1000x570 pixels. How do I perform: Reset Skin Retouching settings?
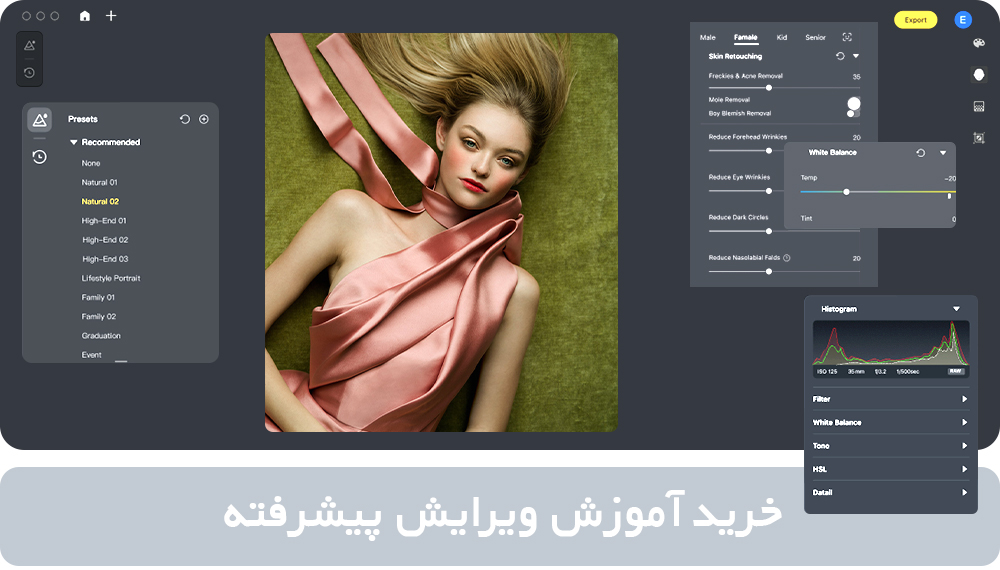841,56
